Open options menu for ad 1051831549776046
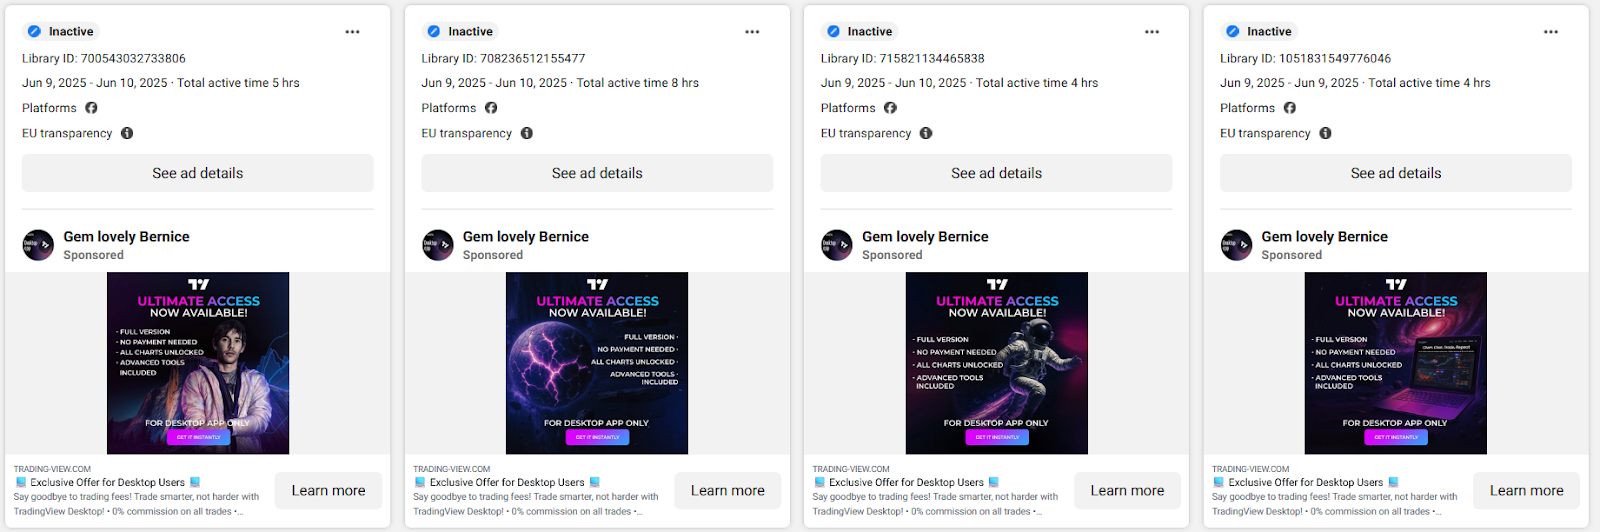The width and height of the screenshot is (1600, 532). (x=1551, y=32)
